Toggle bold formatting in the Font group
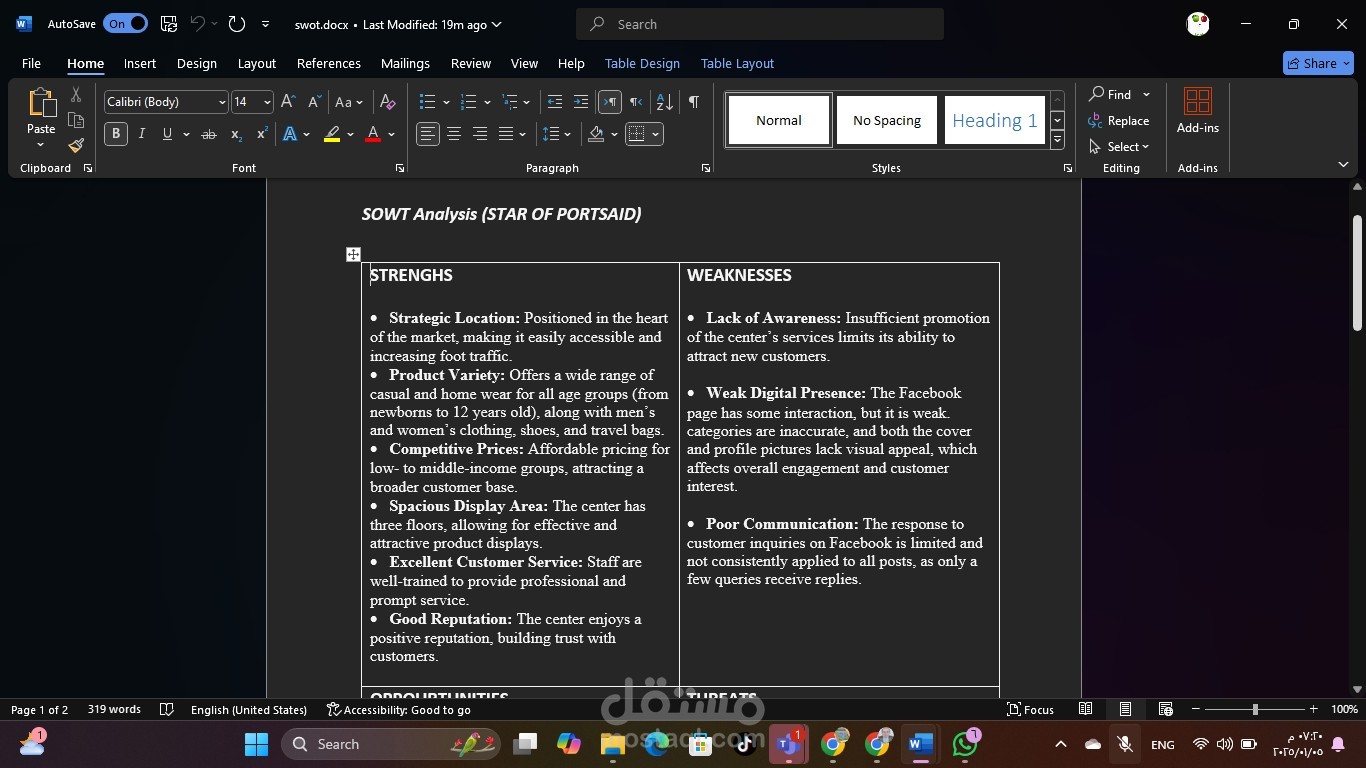 115,133
